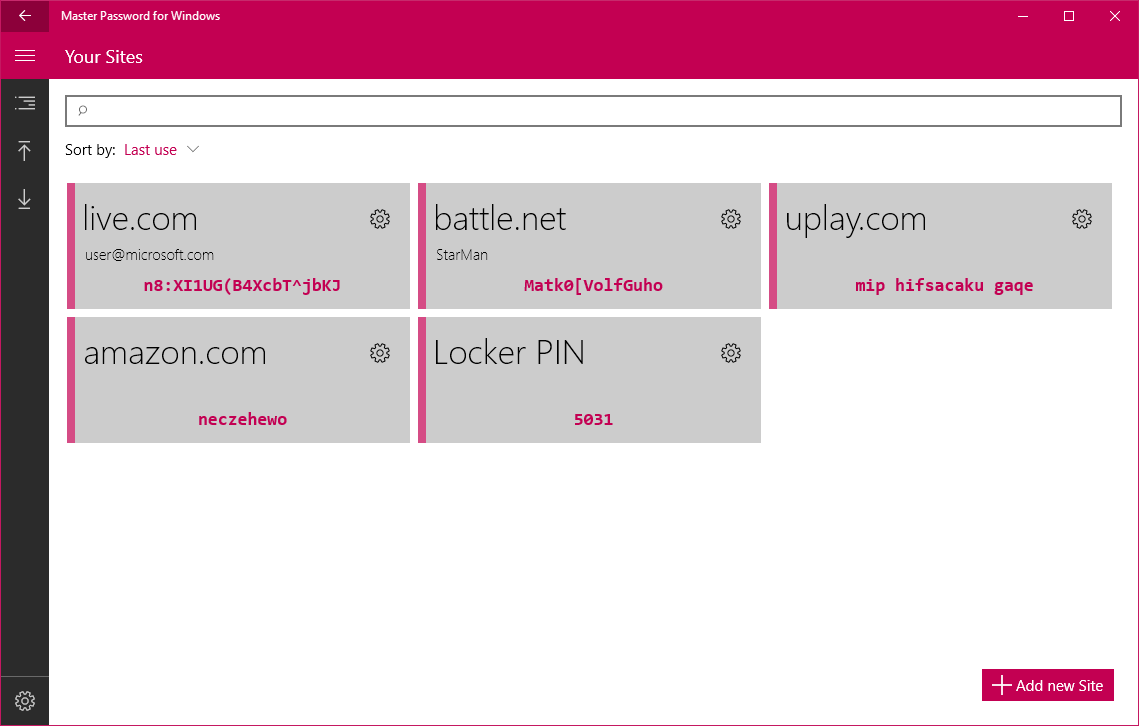Select the sites list icon in sidebar

[x=25, y=104]
